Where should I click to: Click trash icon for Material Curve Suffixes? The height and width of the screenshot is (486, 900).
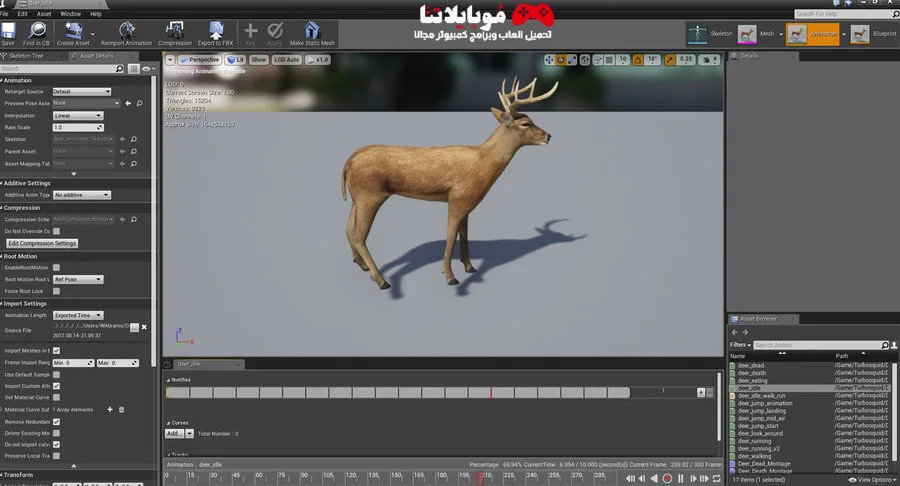pyautogui.click(x=122, y=410)
